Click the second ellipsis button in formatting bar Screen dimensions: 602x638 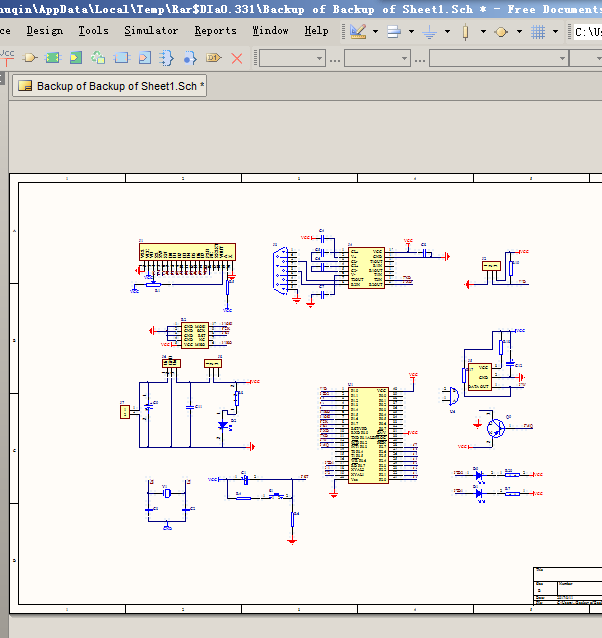point(420,60)
